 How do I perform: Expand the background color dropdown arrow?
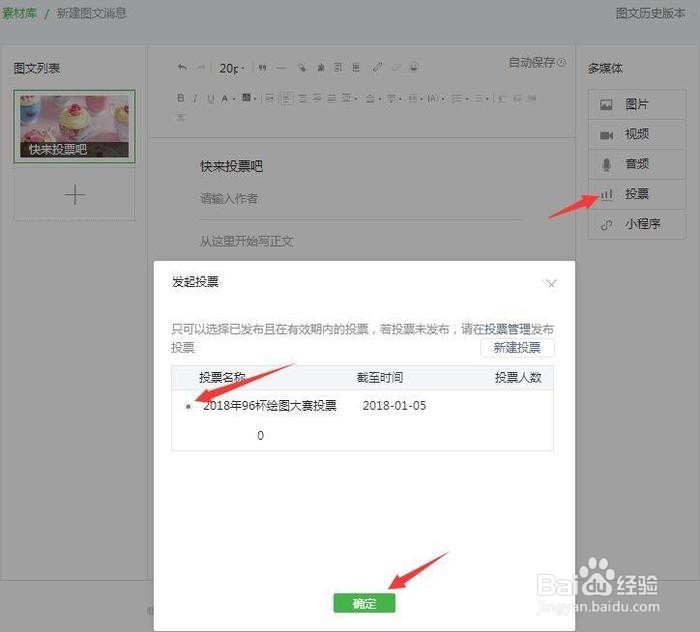tap(254, 99)
